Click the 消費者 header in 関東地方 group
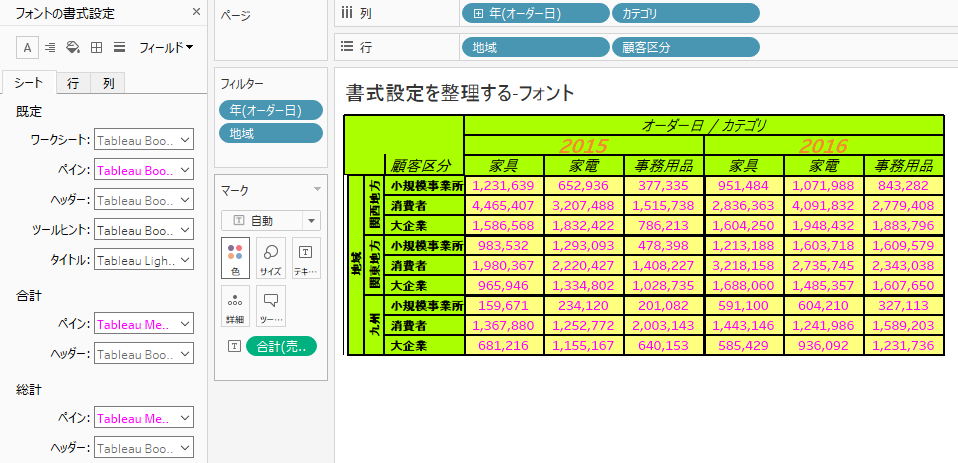This screenshot has width=958, height=463. tap(424, 266)
